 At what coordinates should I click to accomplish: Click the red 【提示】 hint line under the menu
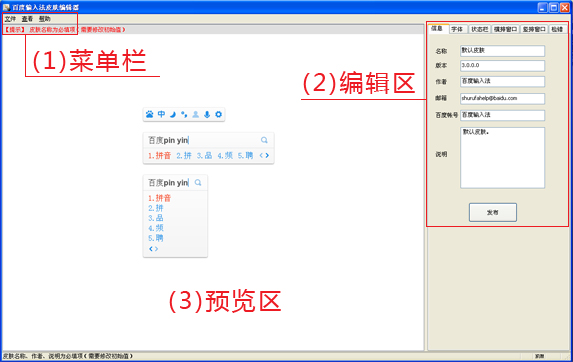coord(65,30)
